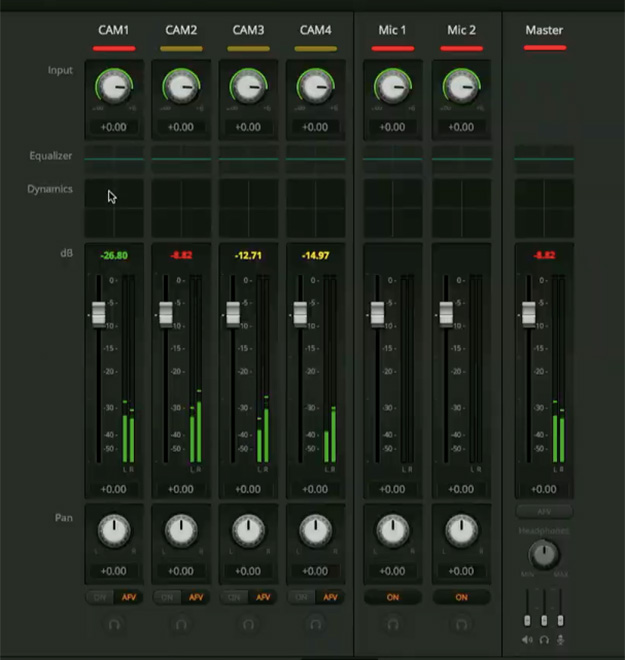Image resolution: width=625 pixels, height=660 pixels.
Task: Click the Mic 1 input gain knob
Action: pos(393,87)
